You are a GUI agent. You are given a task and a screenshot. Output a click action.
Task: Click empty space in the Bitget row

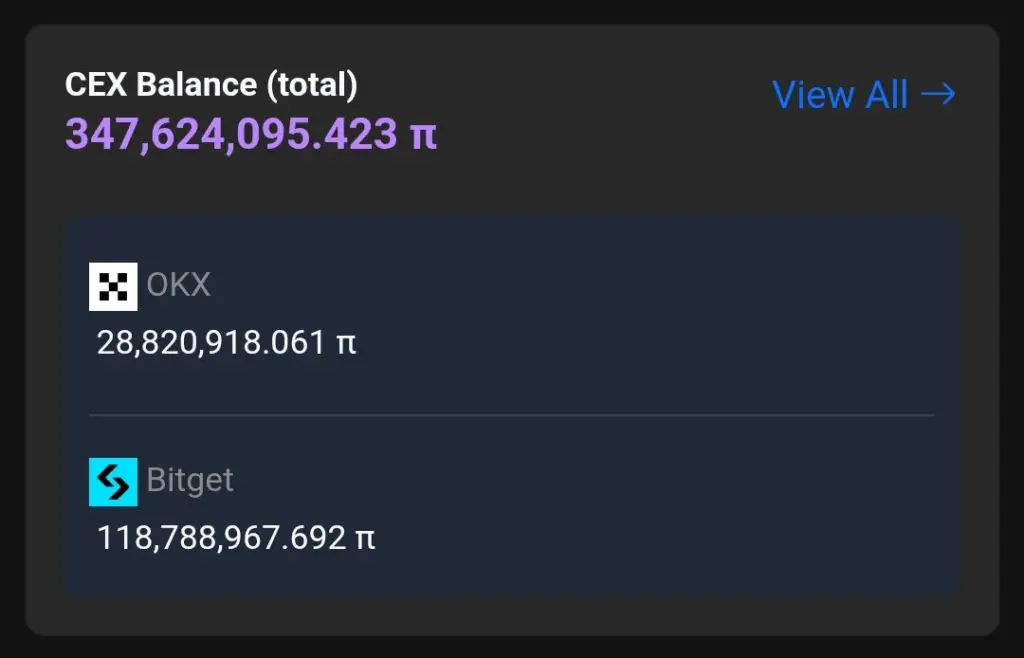(x=650, y=510)
